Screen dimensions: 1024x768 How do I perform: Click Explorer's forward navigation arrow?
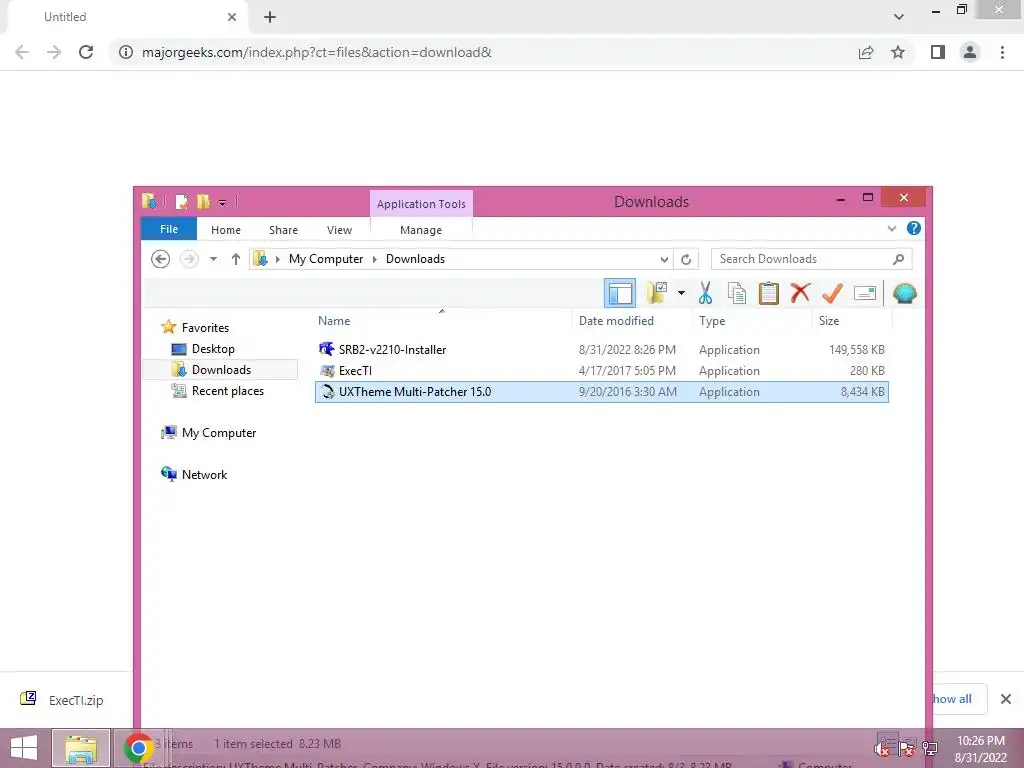189,259
